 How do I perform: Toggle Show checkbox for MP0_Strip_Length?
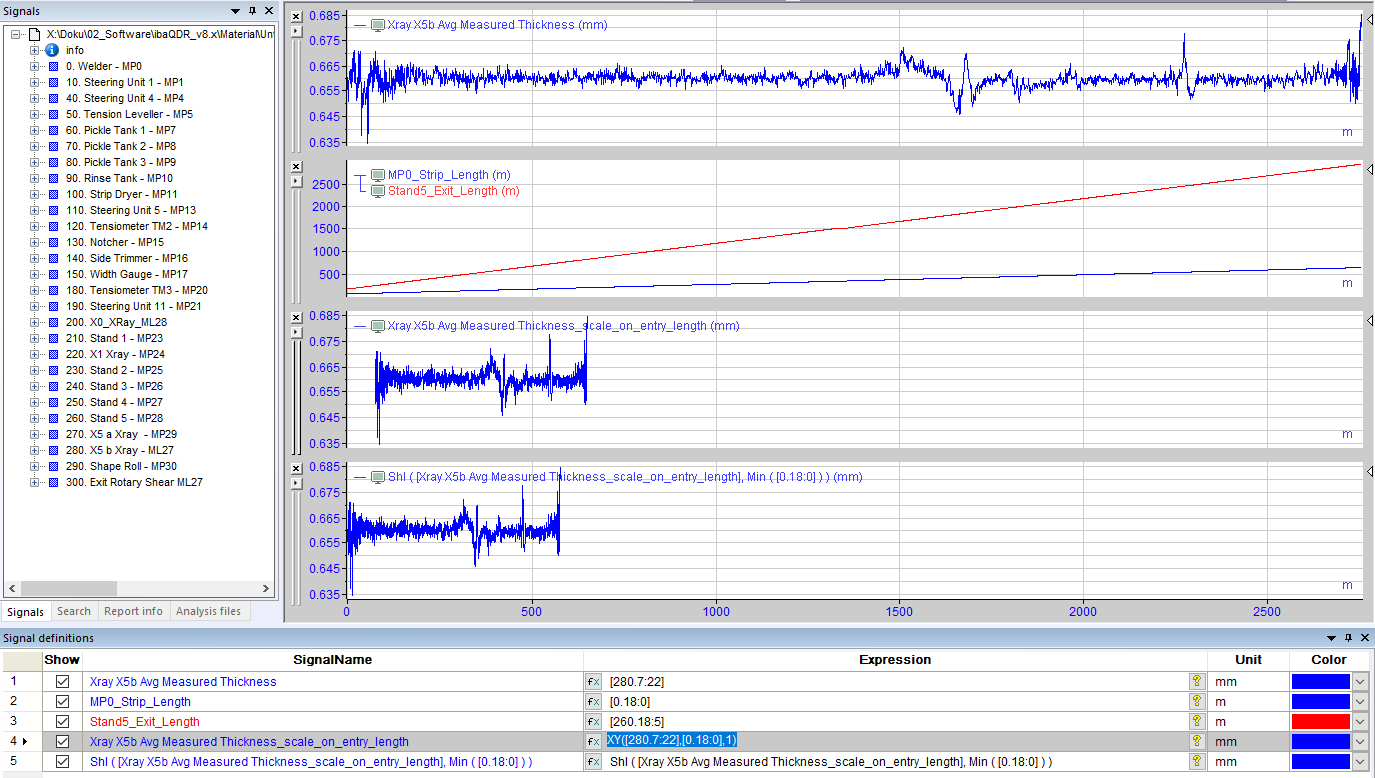[62, 702]
